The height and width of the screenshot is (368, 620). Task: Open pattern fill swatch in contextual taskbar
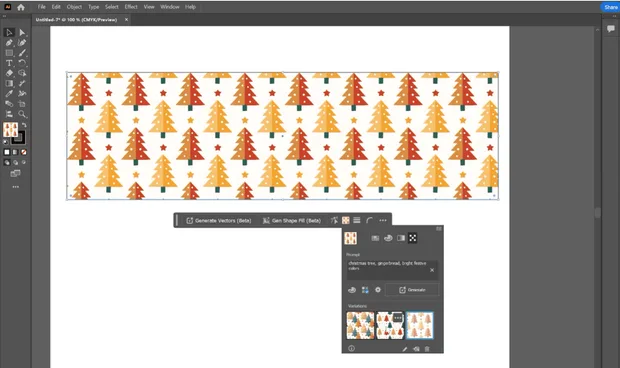point(346,221)
